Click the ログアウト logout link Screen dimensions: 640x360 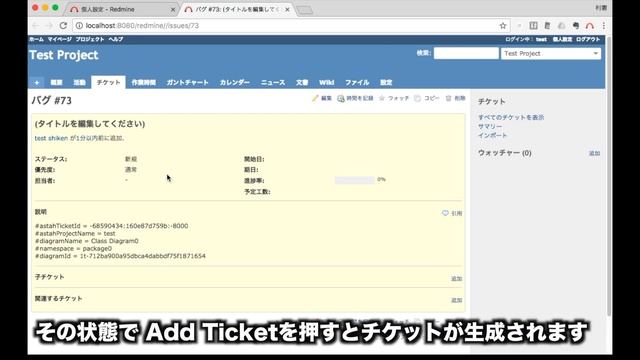point(588,39)
